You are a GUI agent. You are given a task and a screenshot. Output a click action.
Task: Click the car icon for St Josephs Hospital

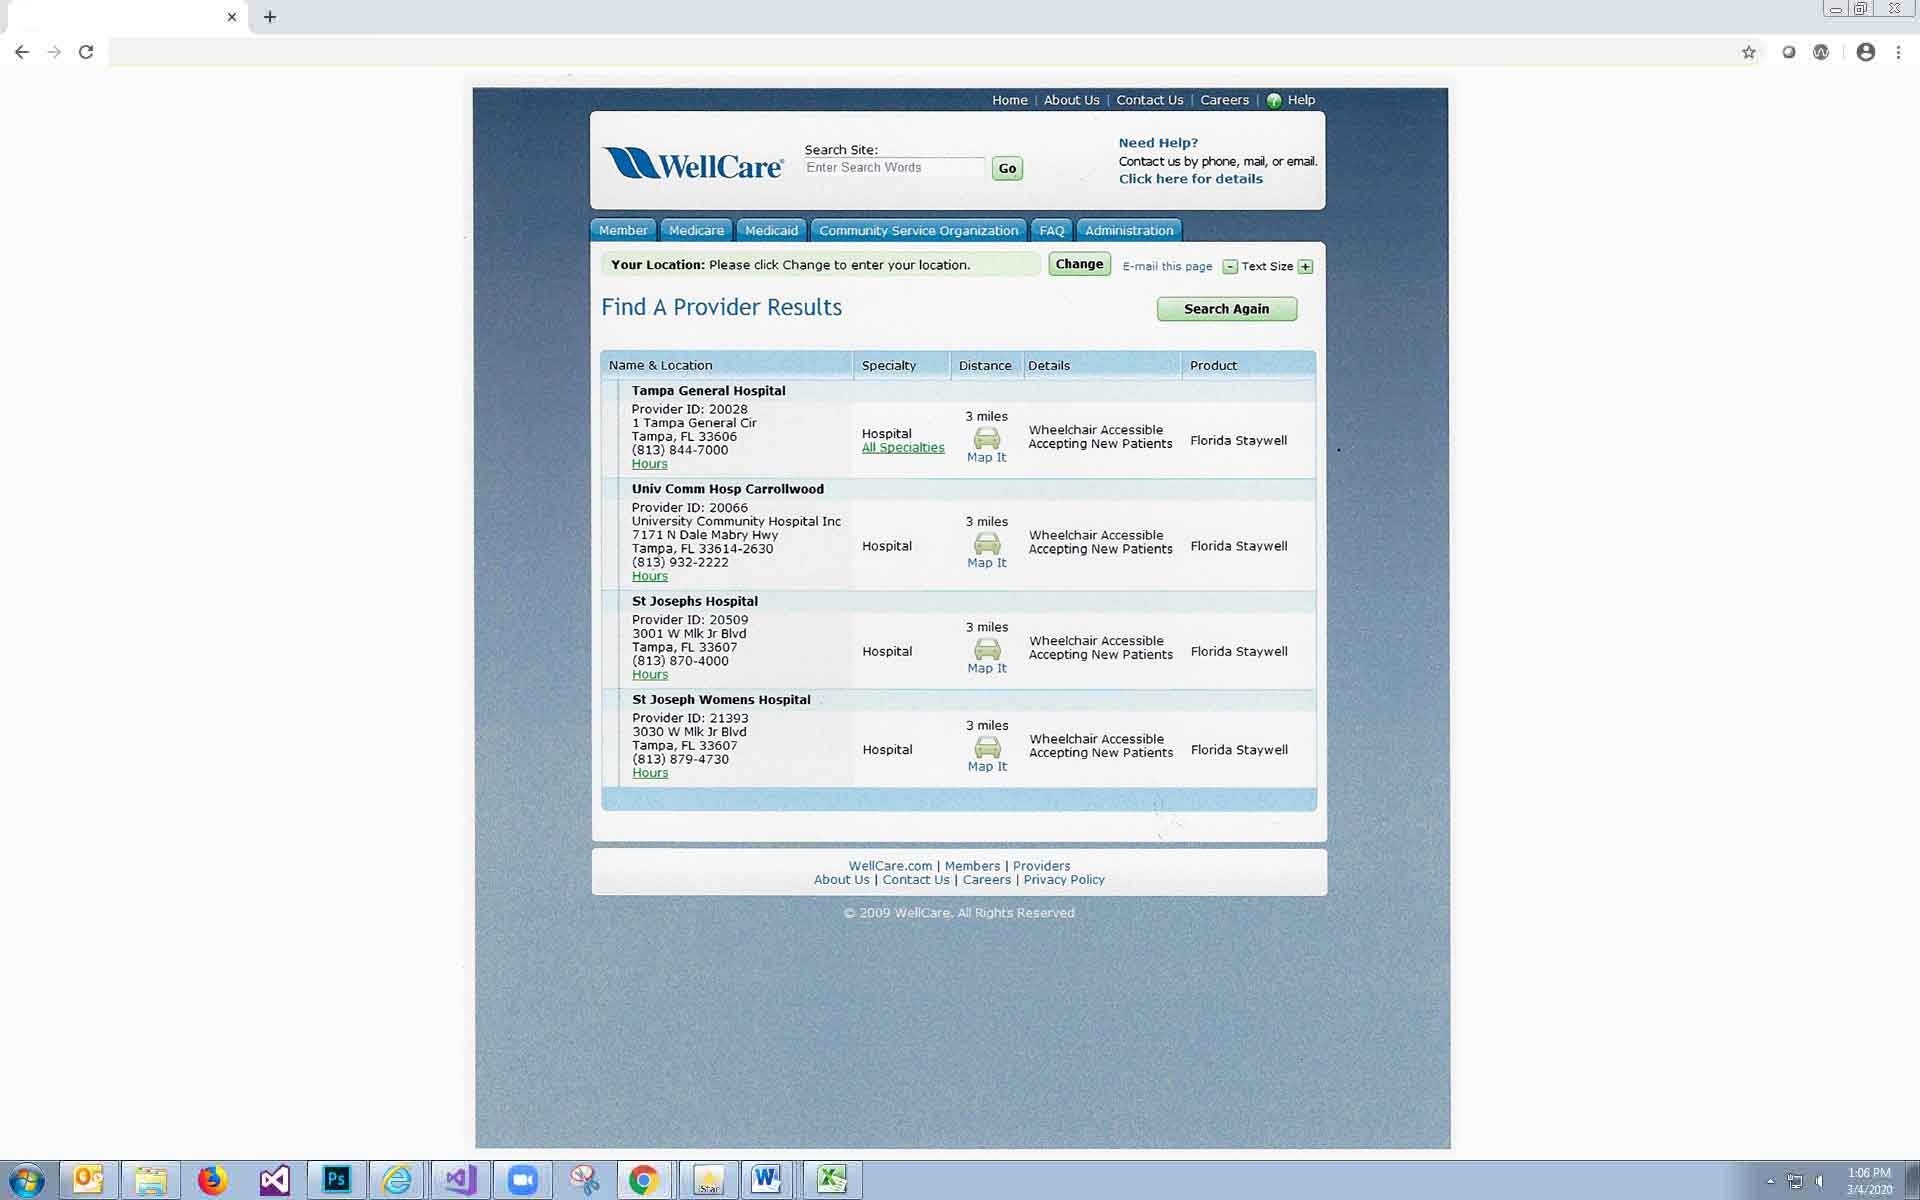click(x=987, y=649)
